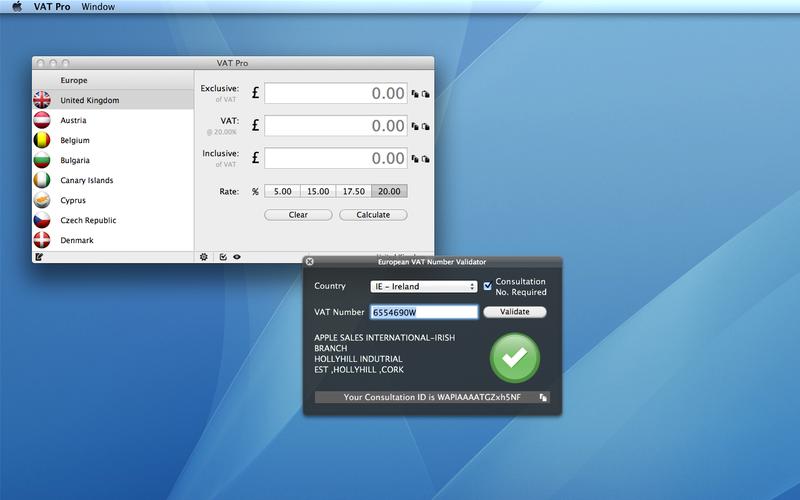Select the 15.00 percent rate
The height and width of the screenshot is (500, 800).
coord(318,191)
